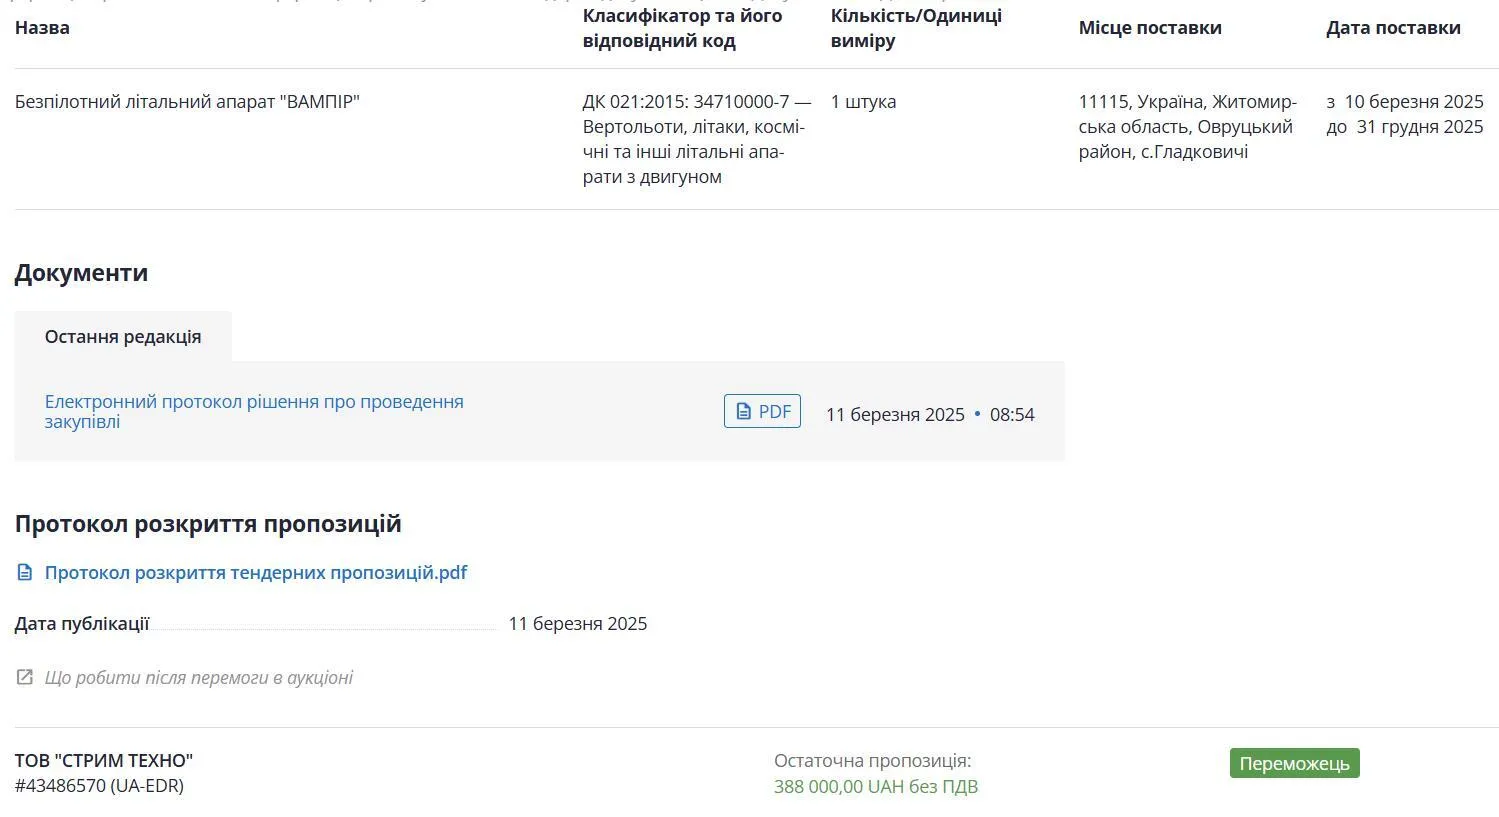Screen dimensions: 1499x817
Task: Click the document icon inside the PDF button
Action: (x=743, y=412)
